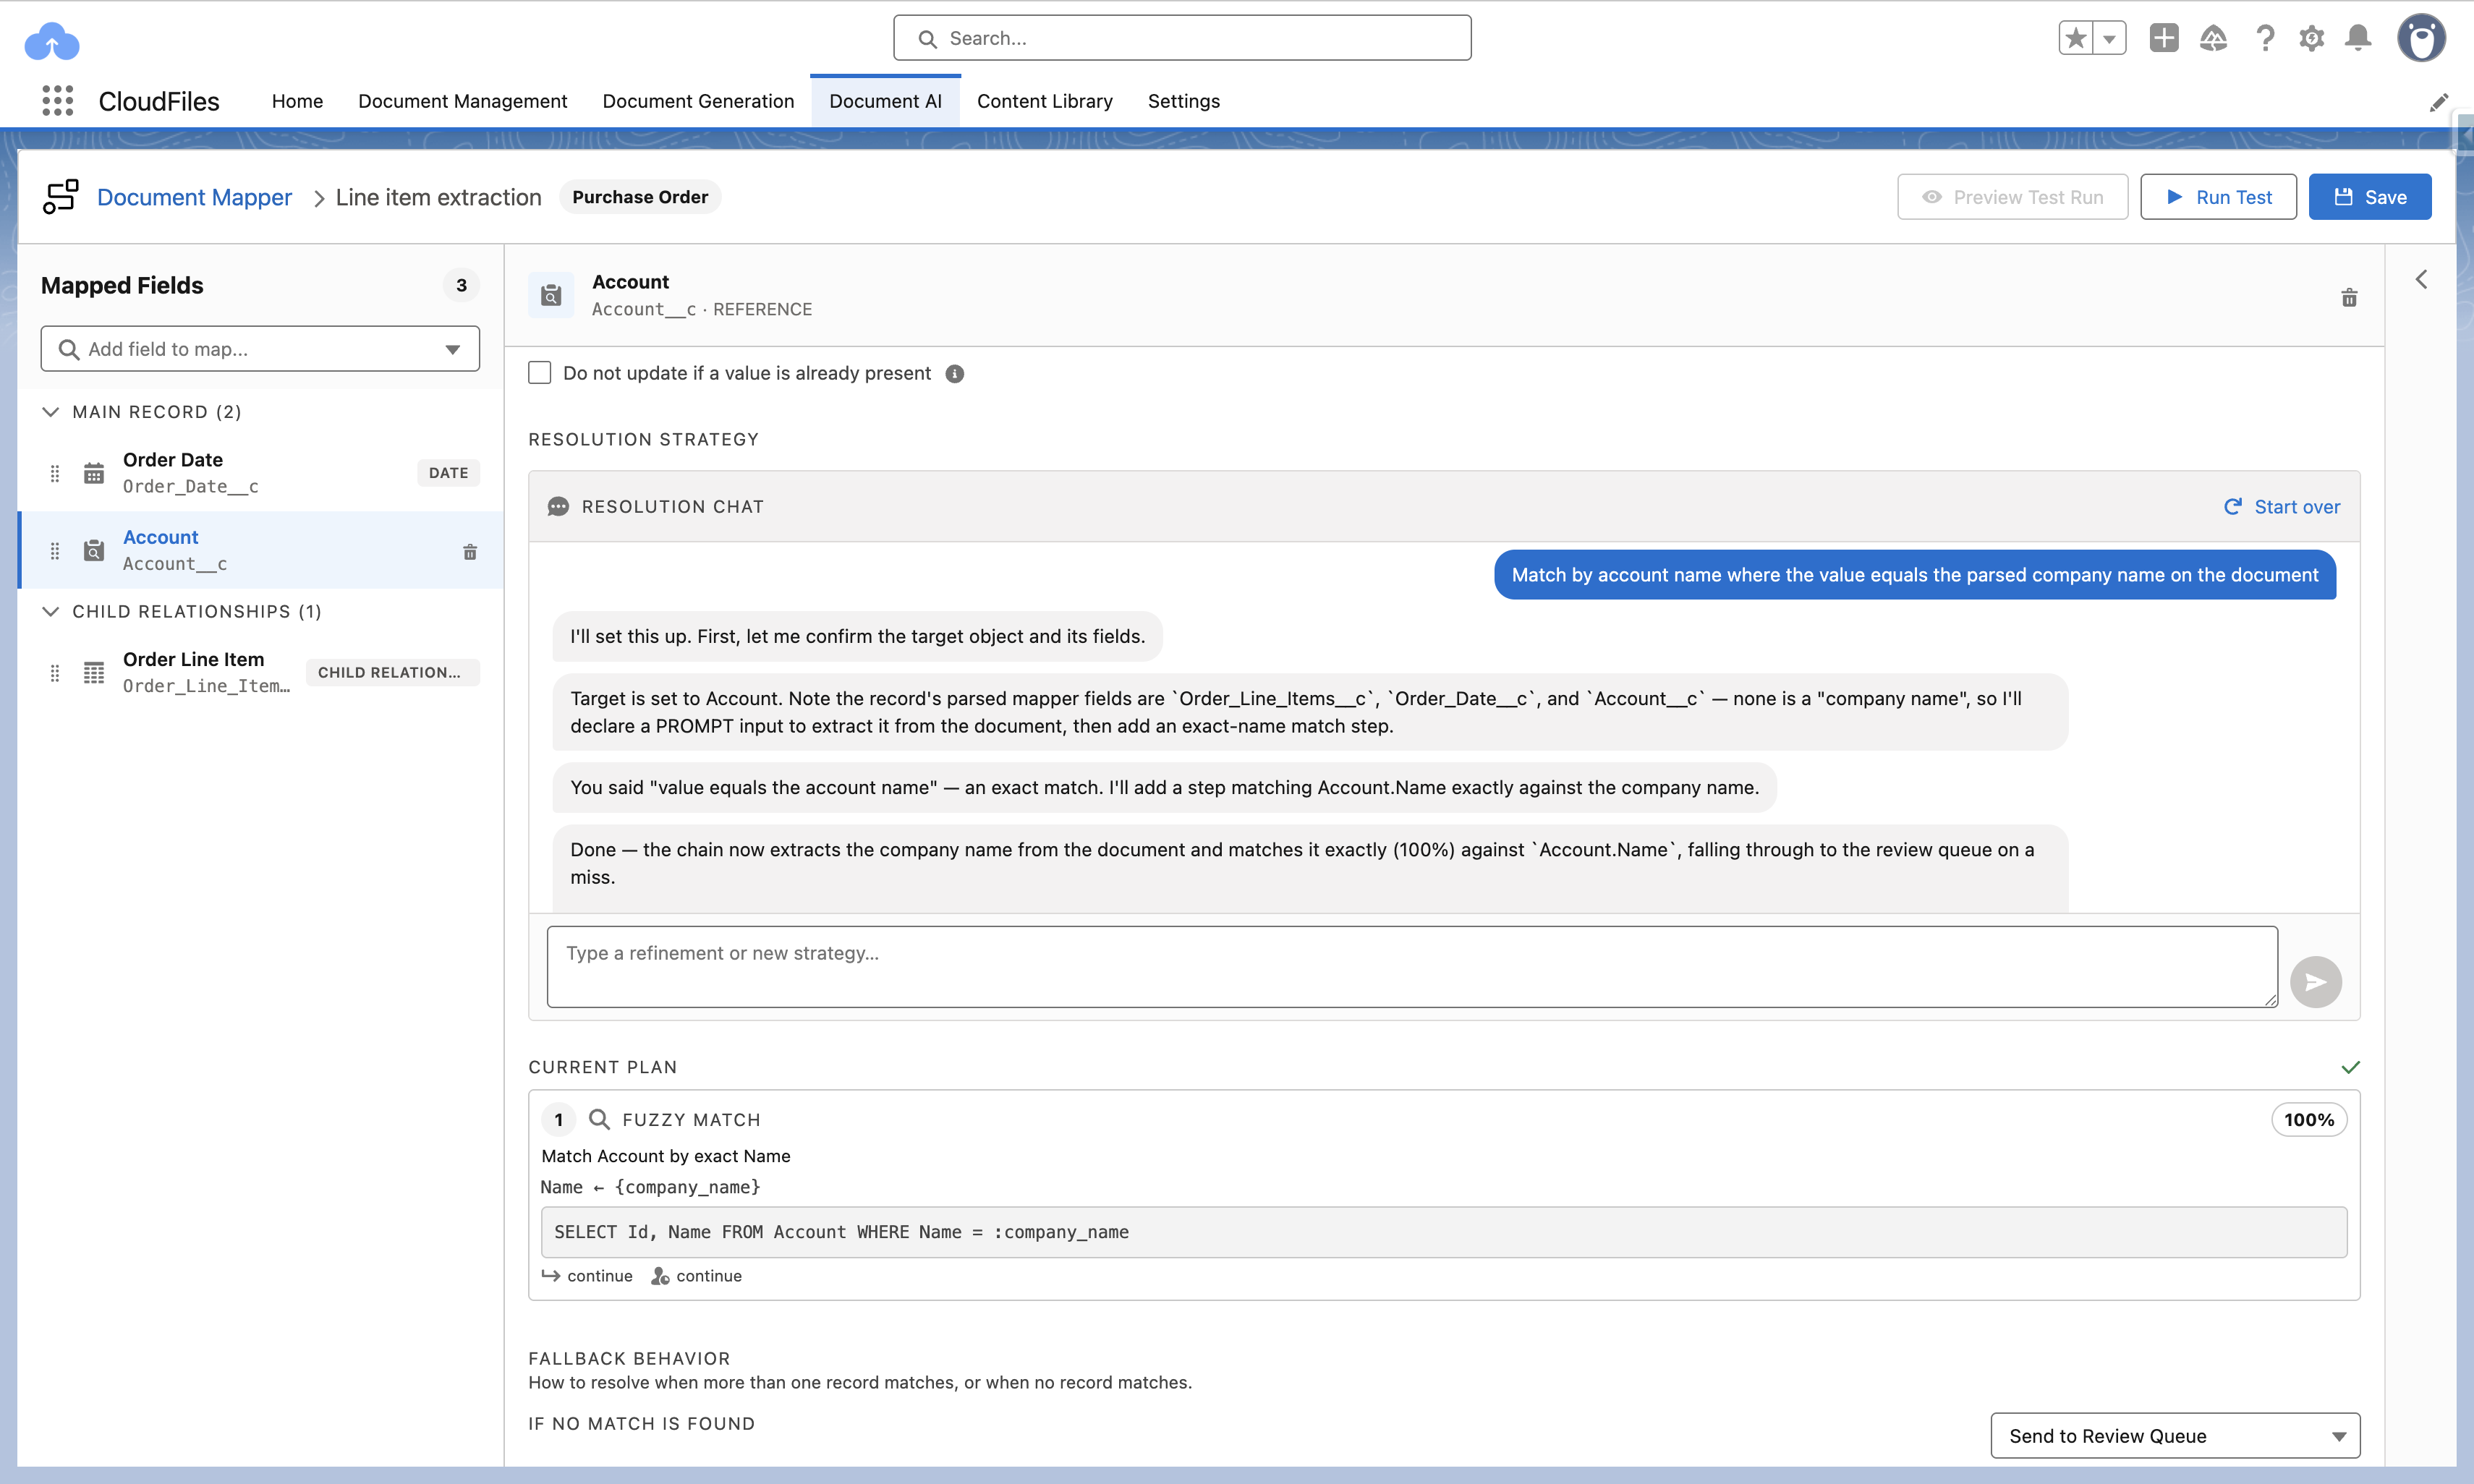
Task: Click the step number 1 badge
Action: click(x=559, y=1120)
